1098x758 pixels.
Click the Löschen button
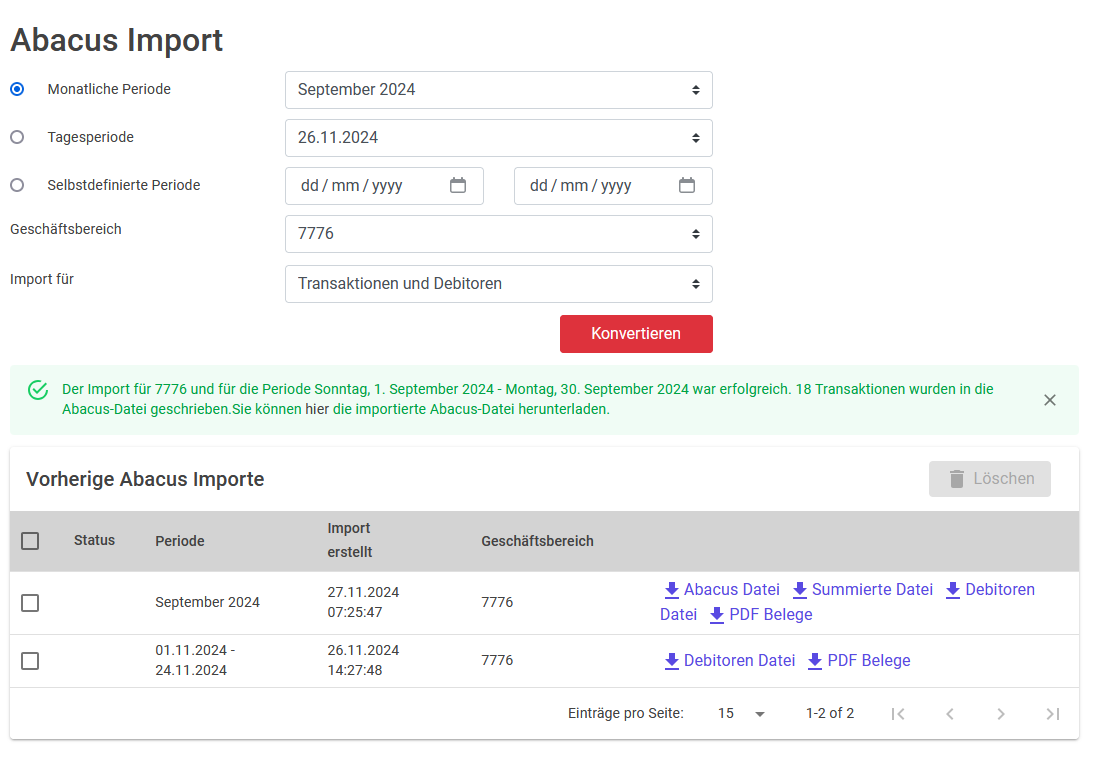989,479
